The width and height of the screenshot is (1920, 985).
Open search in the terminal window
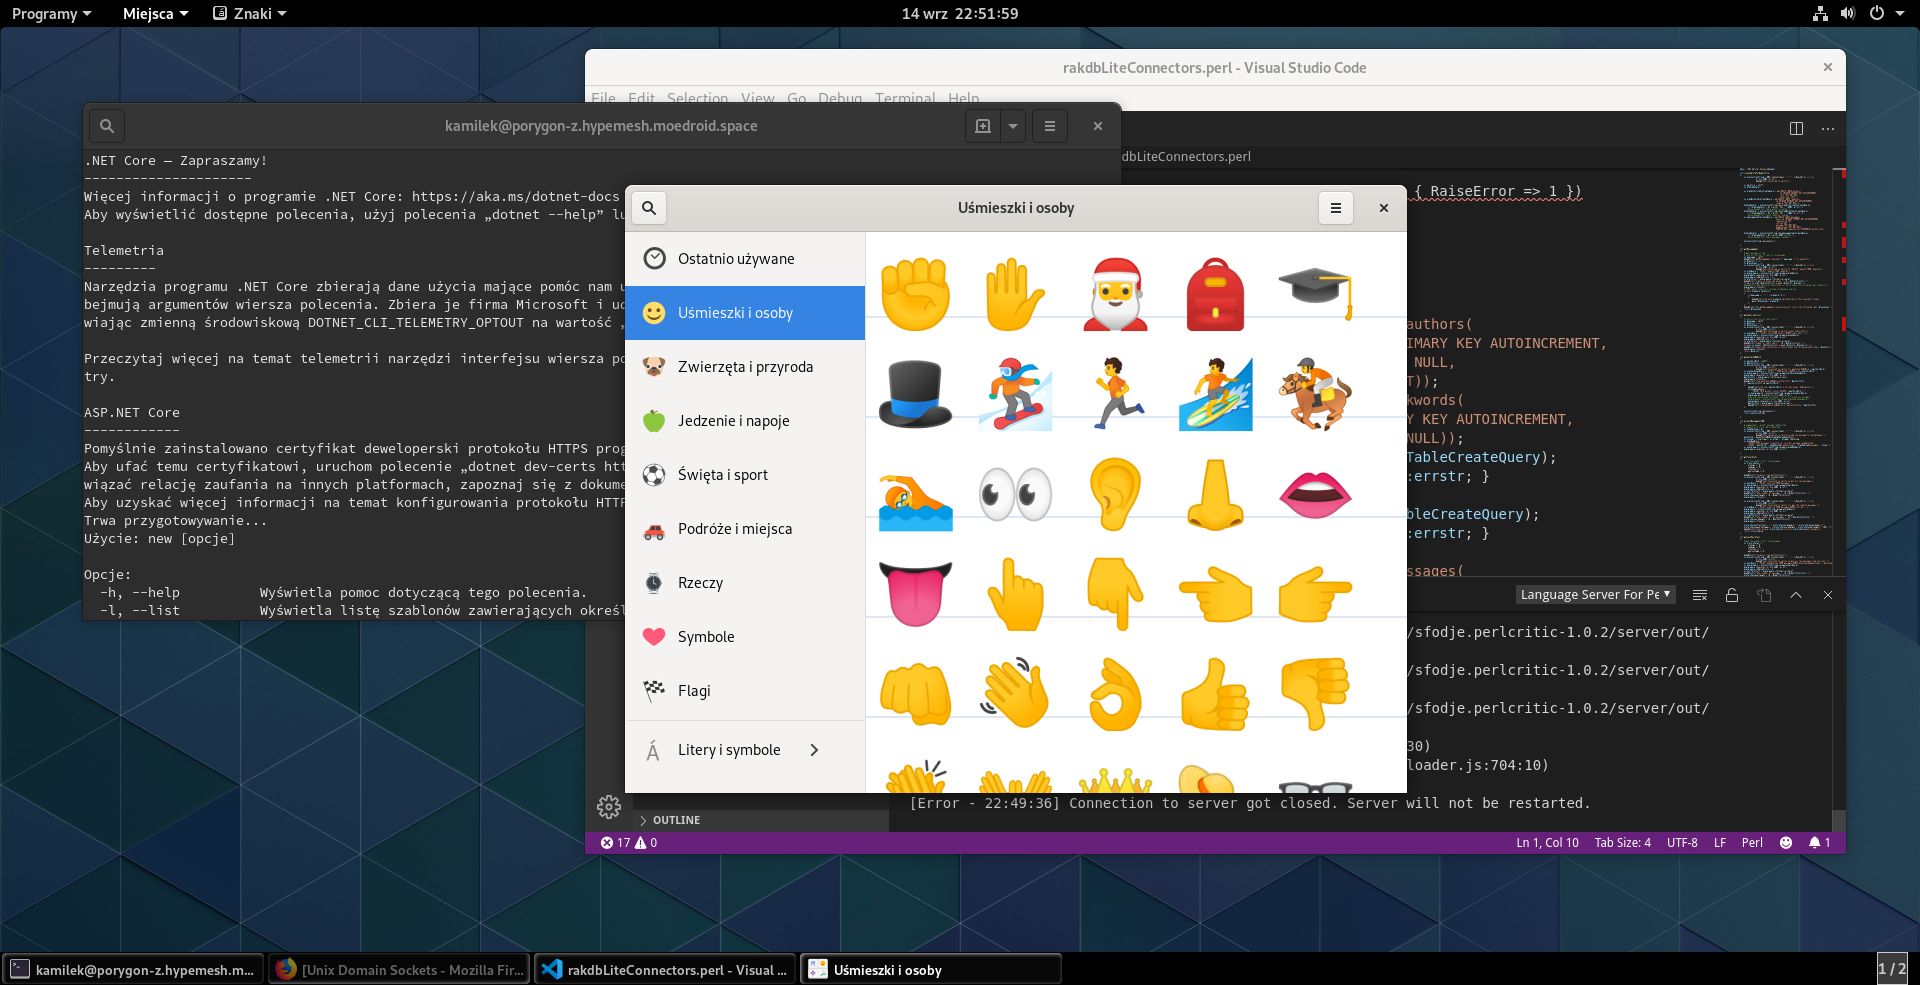[106, 125]
